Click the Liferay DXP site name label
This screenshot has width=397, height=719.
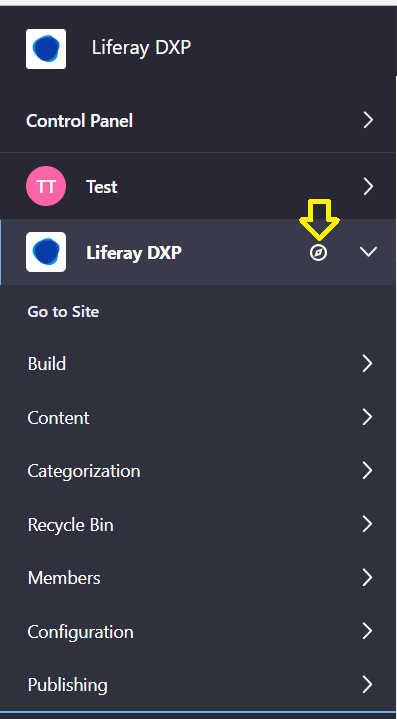click(x=134, y=252)
